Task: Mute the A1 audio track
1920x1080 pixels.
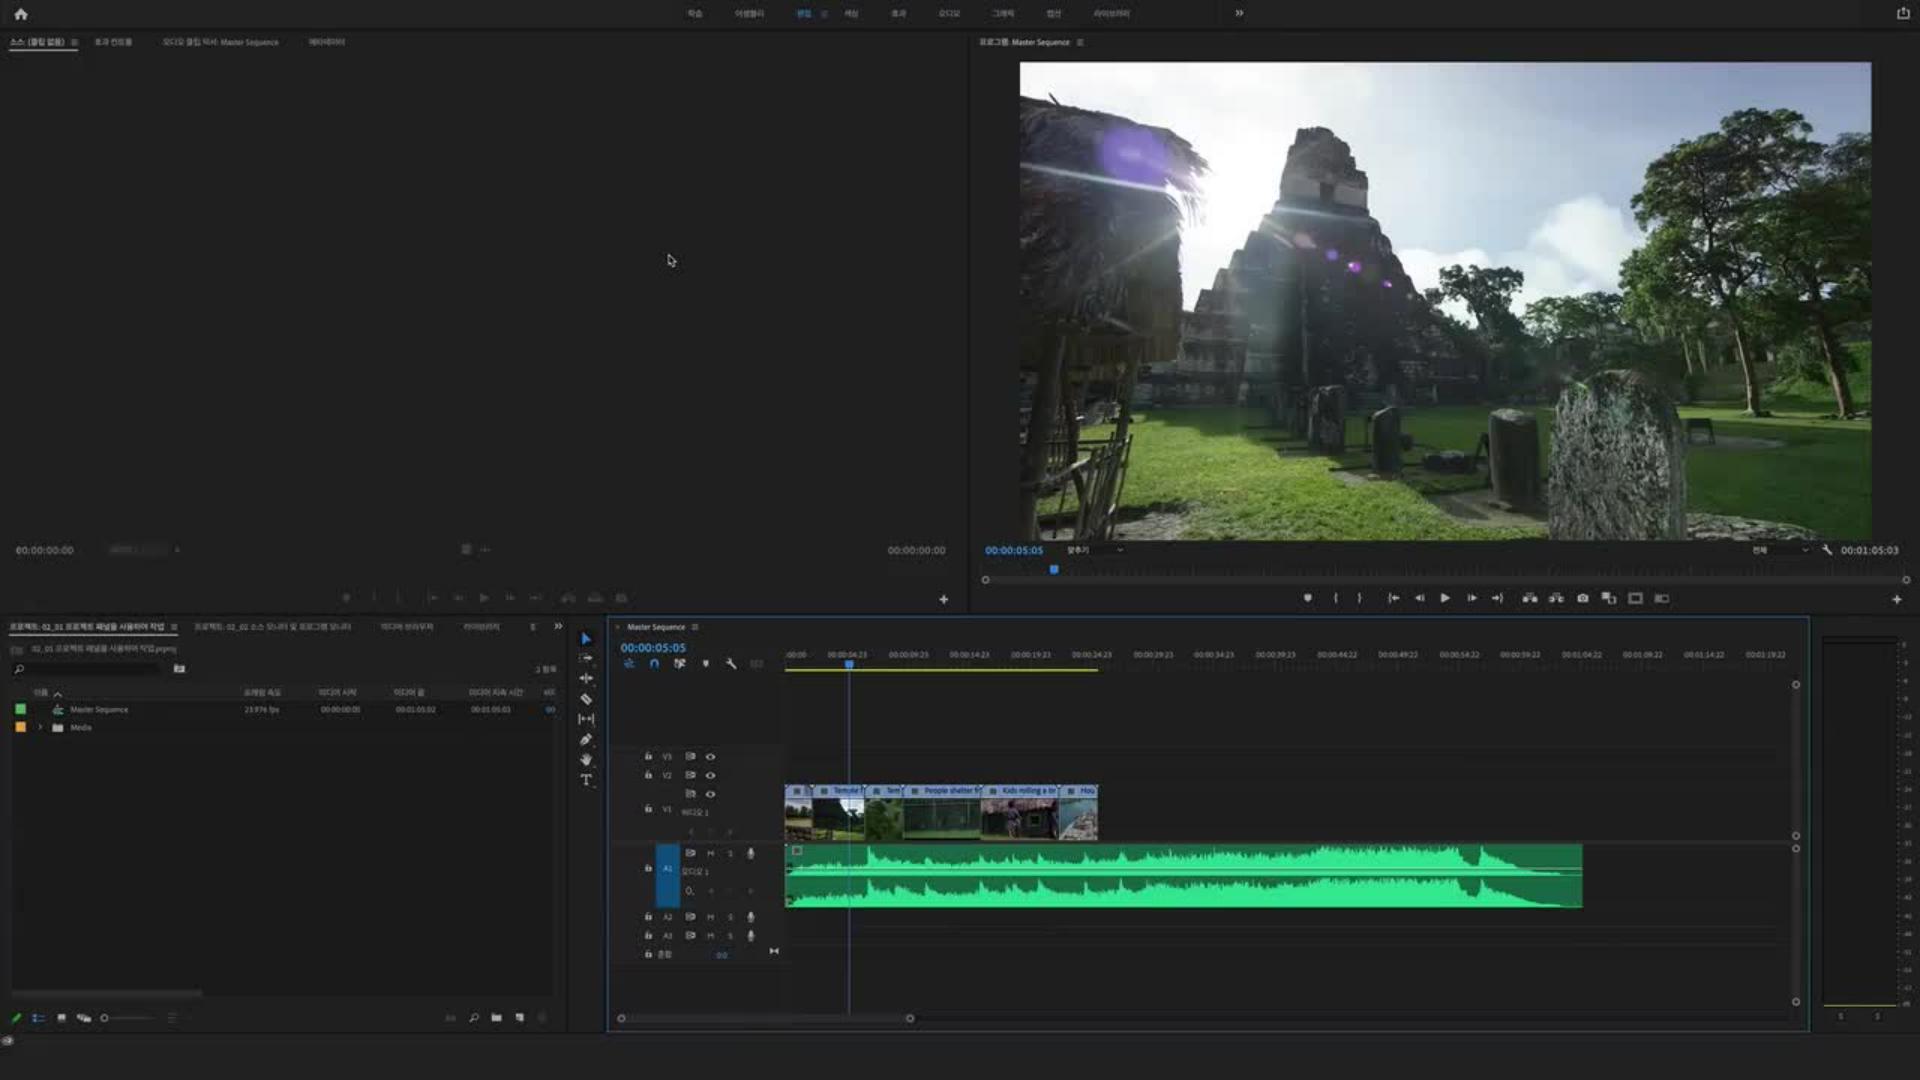Action: pyautogui.click(x=710, y=853)
